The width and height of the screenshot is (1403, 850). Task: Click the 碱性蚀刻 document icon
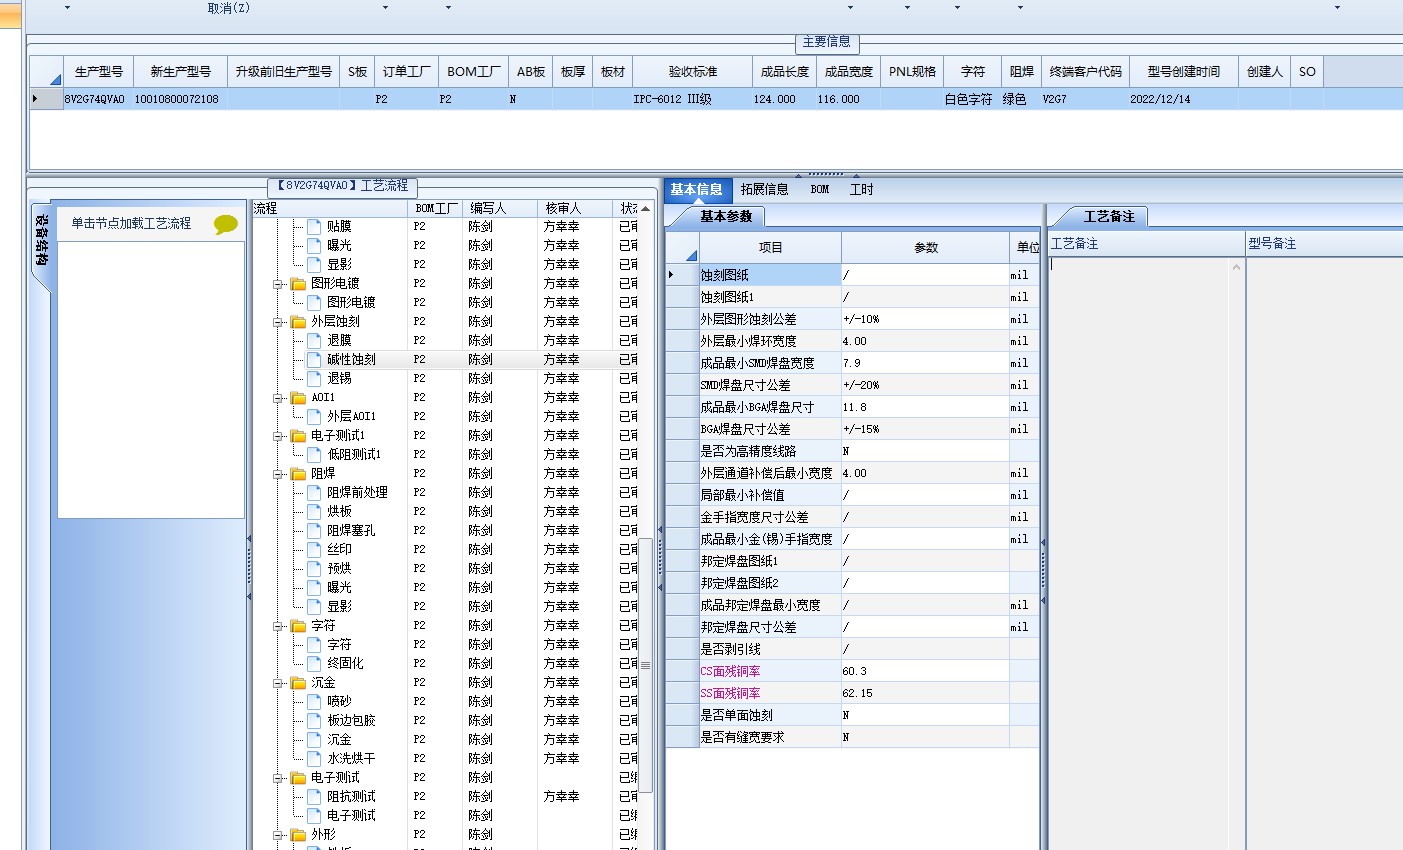point(314,360)
